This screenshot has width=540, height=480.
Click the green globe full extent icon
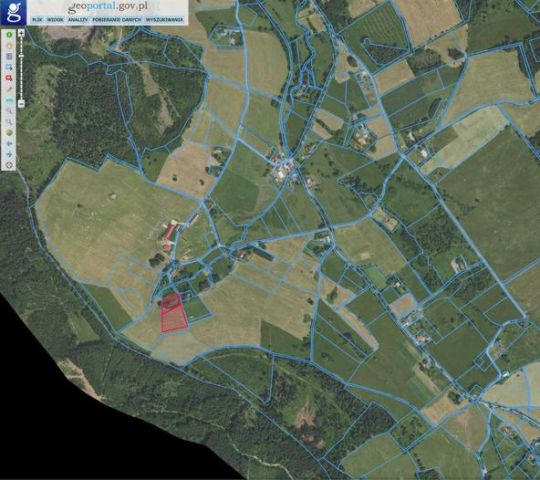point(9,133)
